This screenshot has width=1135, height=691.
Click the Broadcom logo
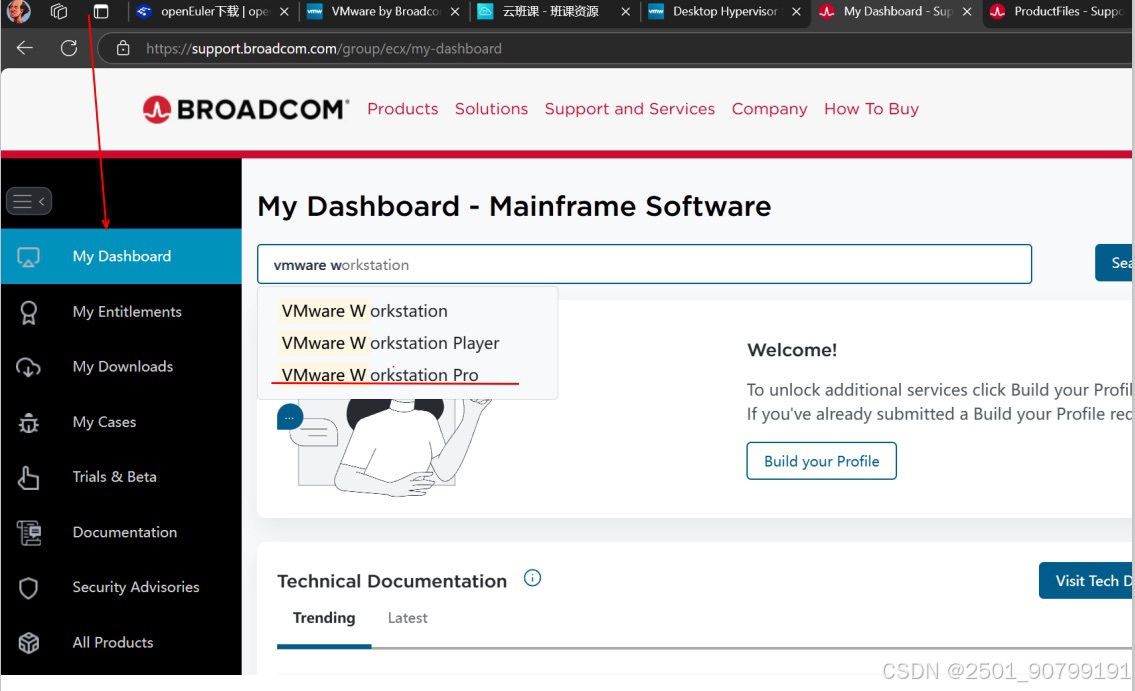tap(246, 109)
